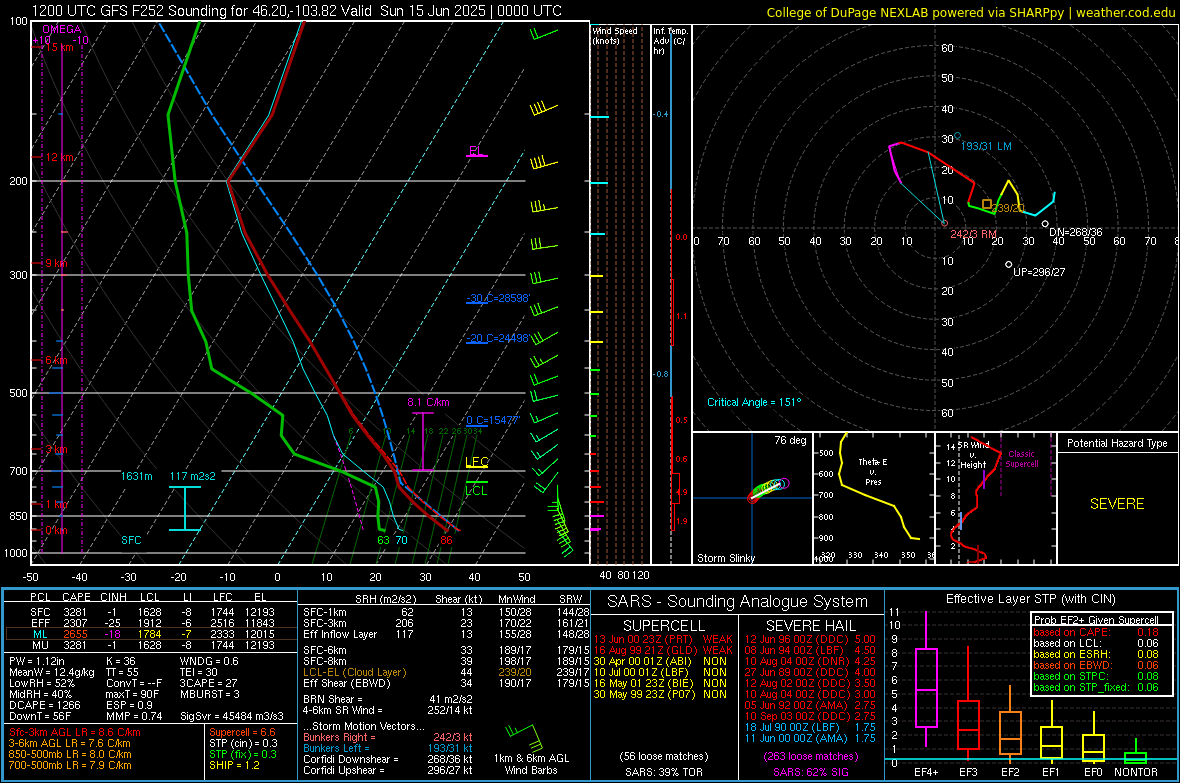Click the 'SigSvr = 45484 m3/s3' value

pos(232,716)
